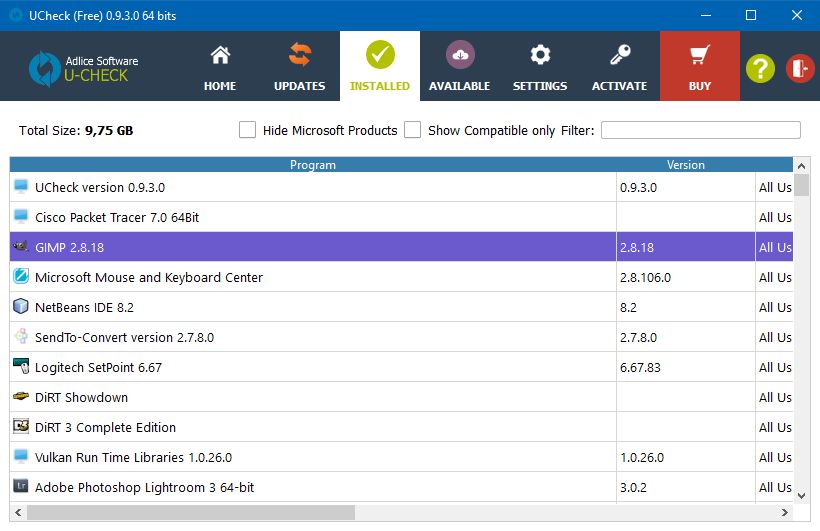Select the 'GIMP 2.8.18' program name
This screenshot has width=820, height=531.
click(70, 247)
